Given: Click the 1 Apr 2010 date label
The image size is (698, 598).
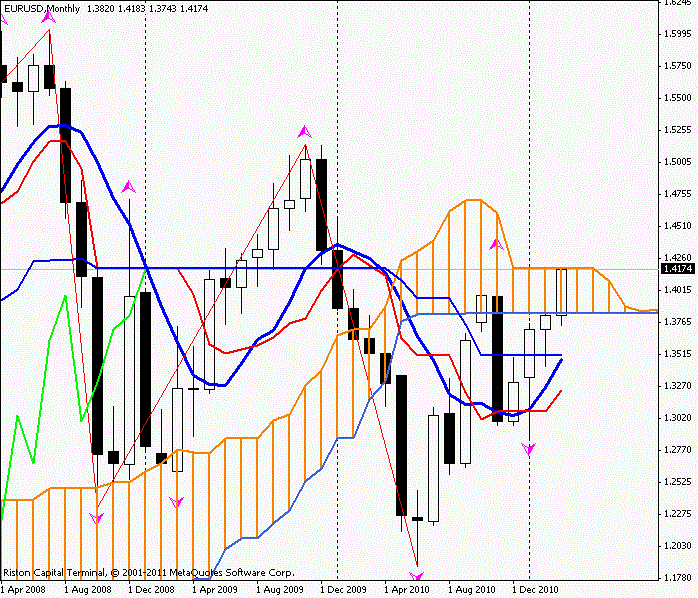Looking at the screenshot, I should [x=407, y=590].
